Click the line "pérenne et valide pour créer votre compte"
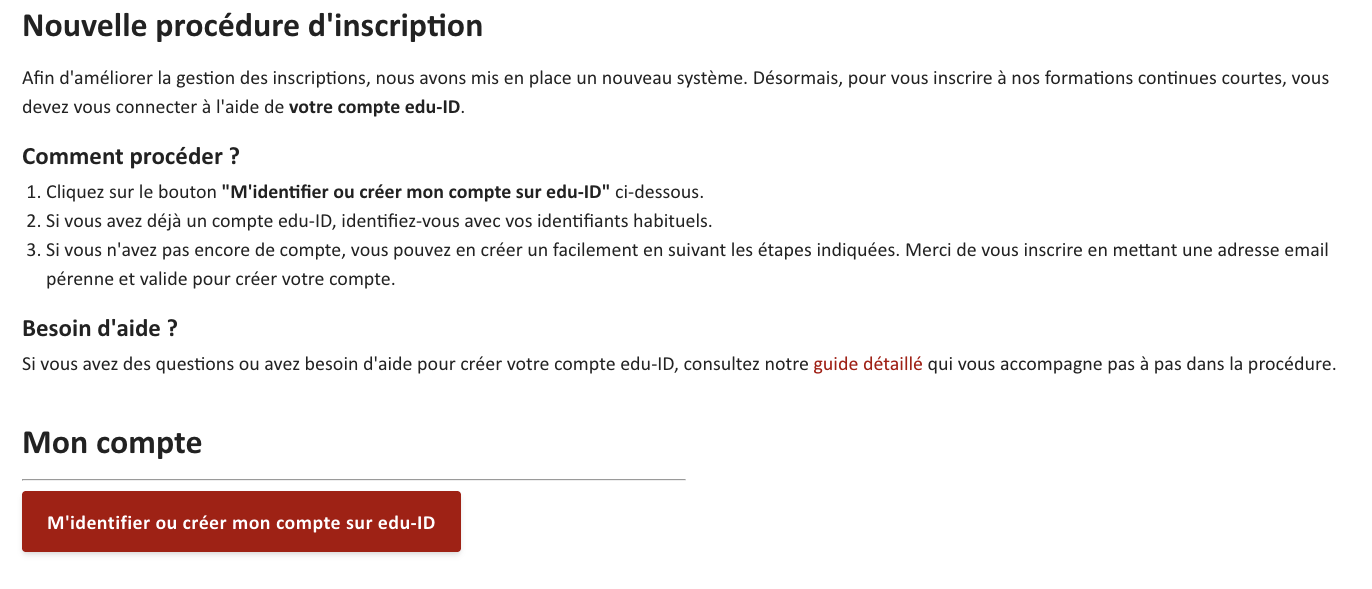Screen dimensions: 1372x589 tap(220, 279)
